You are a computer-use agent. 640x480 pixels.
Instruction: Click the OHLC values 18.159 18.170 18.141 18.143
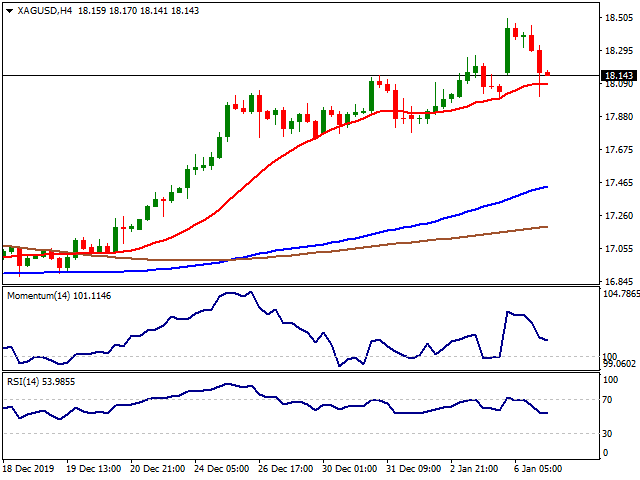pos(138,11)
